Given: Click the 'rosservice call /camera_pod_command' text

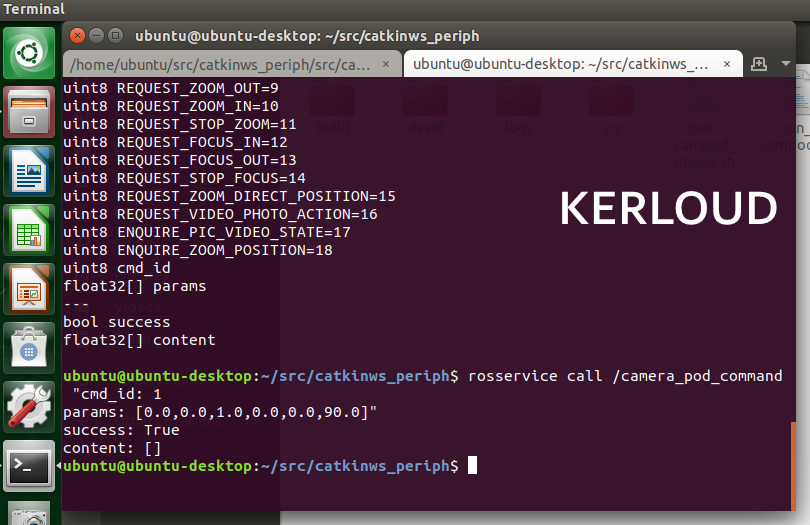Looking at the screenshot, I should pyautogui.click(x=625, y=376).
